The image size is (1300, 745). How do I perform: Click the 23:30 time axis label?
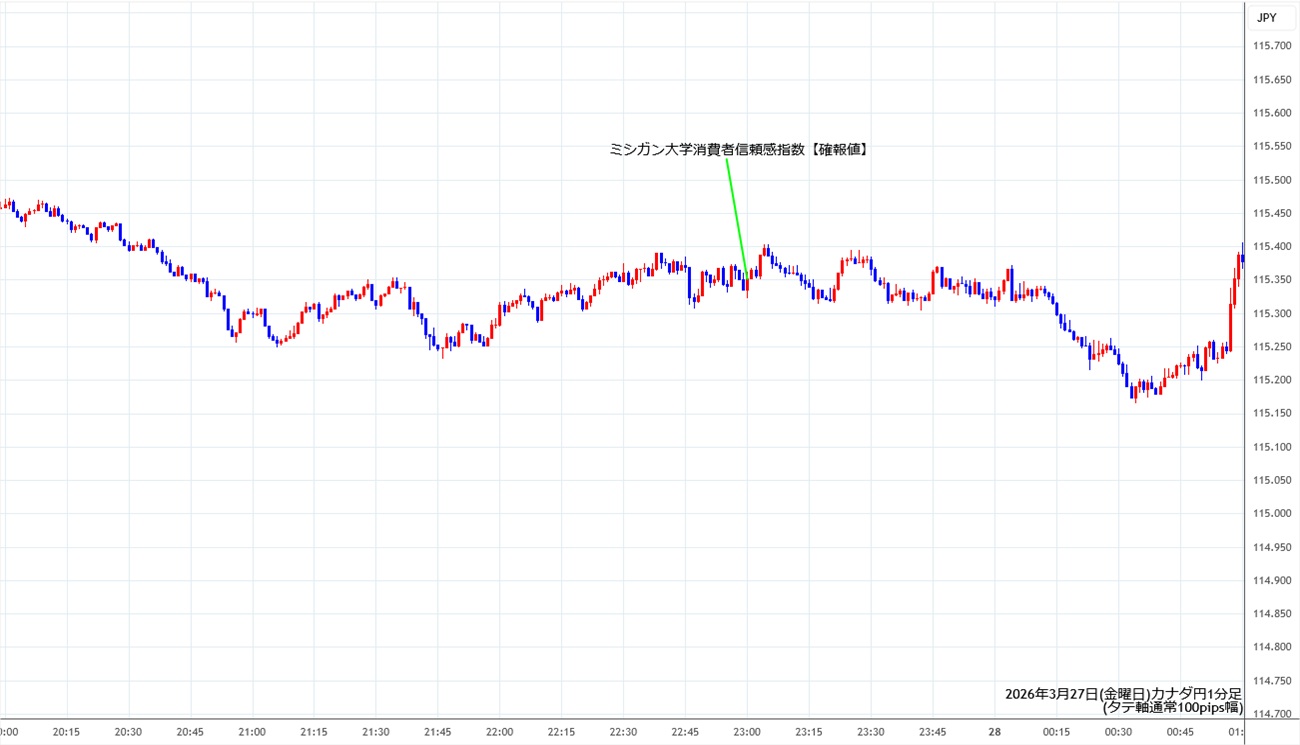(x=871, y=732)
